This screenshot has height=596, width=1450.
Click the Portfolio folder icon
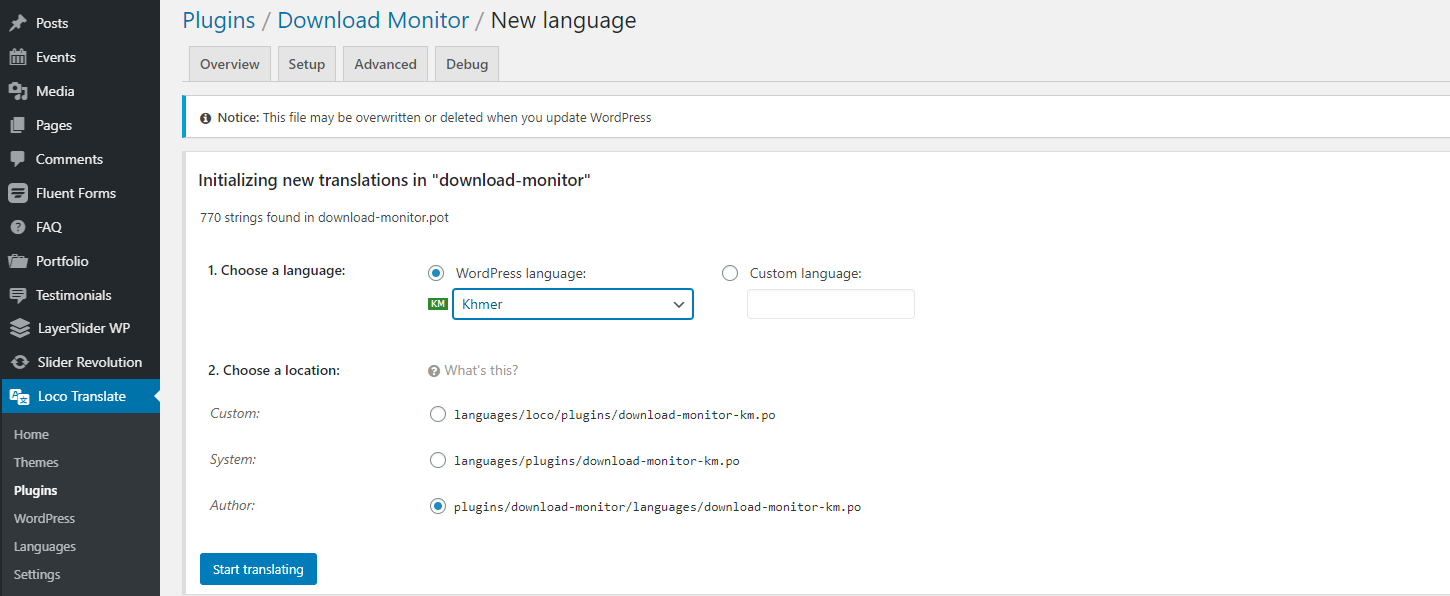click(x=18, y=261)
